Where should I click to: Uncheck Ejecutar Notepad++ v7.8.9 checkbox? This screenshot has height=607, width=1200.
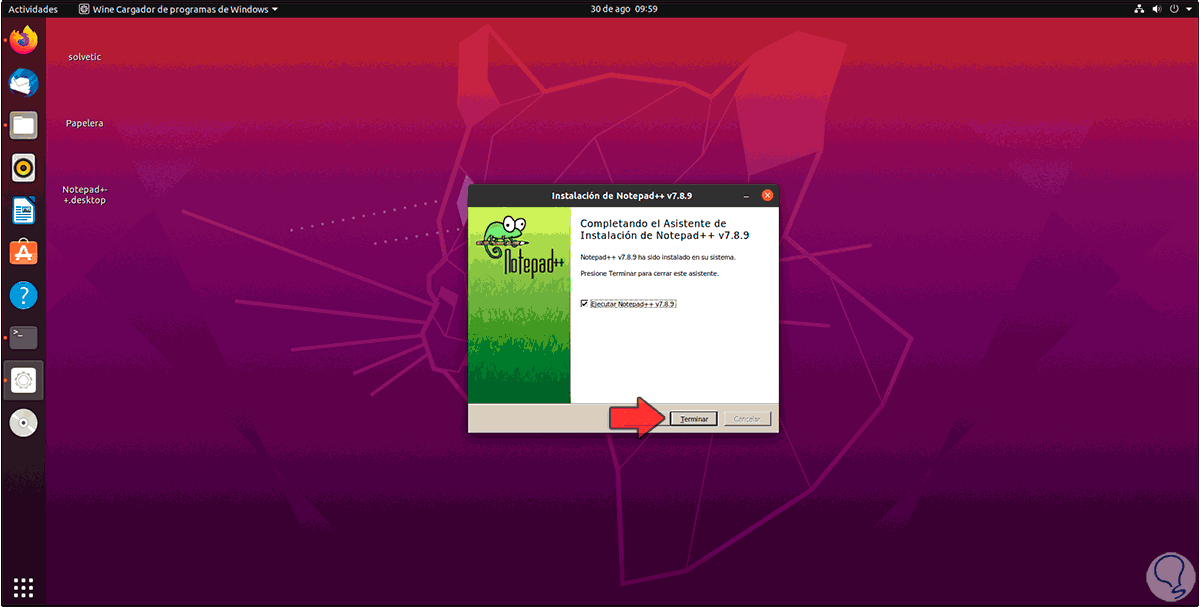tap(585, 303)
